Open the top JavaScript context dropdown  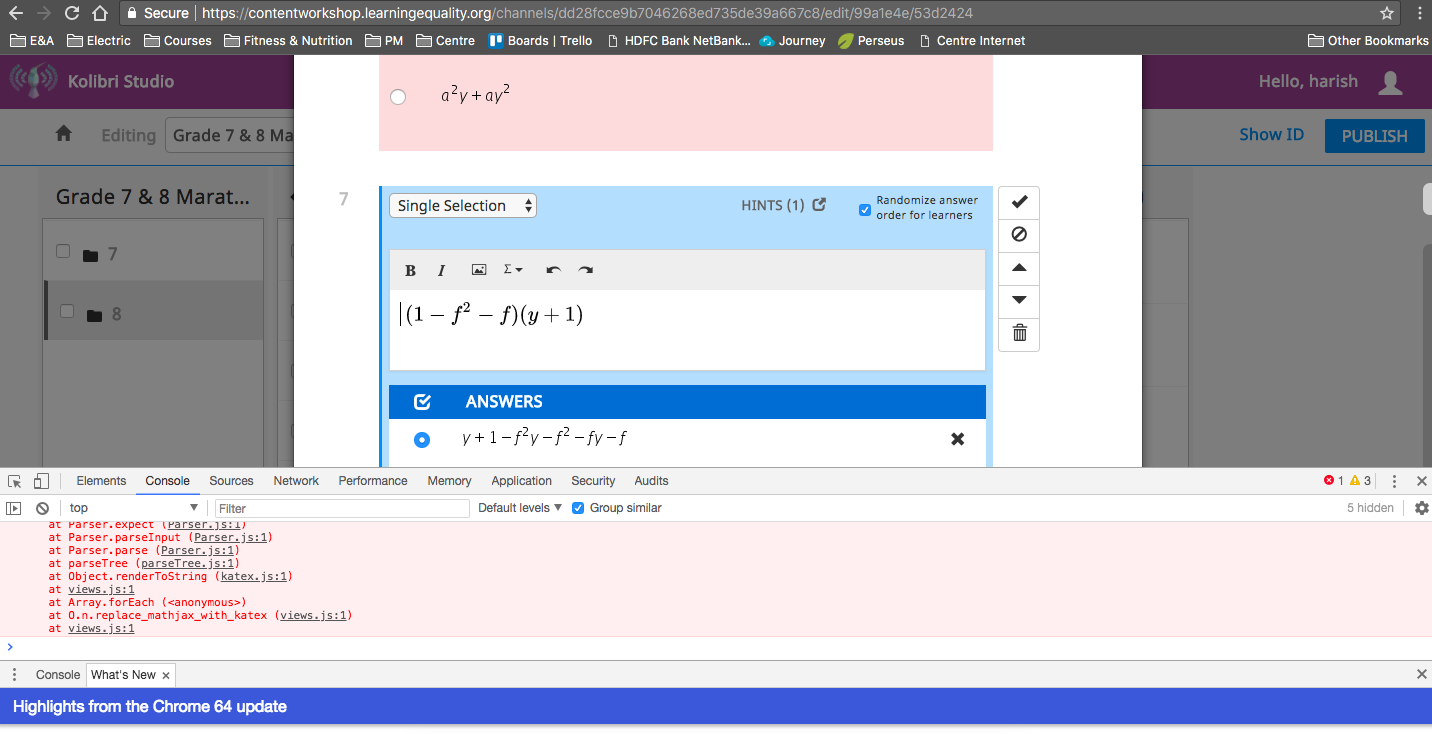(x=133, y=508)
